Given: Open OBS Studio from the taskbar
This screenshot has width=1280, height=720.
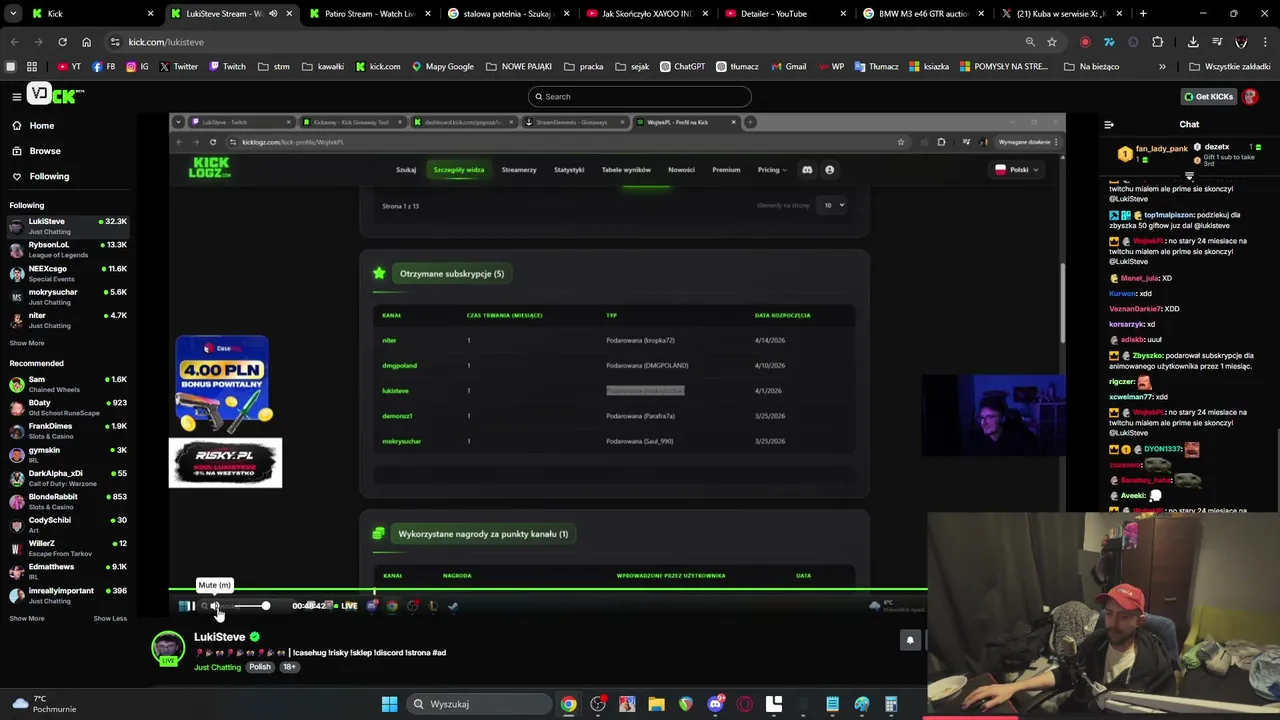Looking at the screenshot, I should (598, 704).
